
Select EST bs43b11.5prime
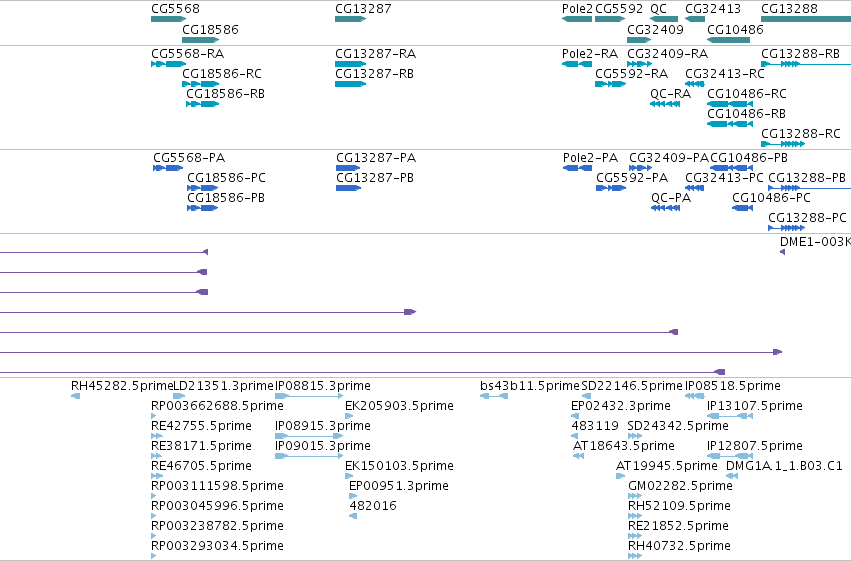tap(494, 396)
